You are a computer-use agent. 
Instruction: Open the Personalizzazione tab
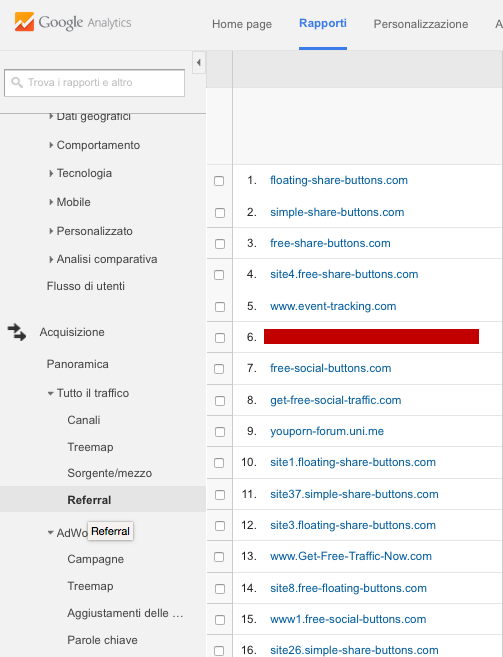421,24
